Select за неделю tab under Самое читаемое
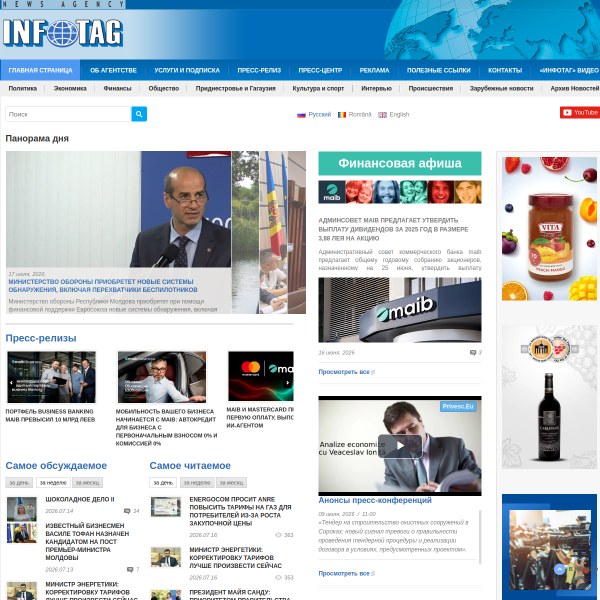Image resolution: width=600 pixels, height=600 pixels. (197, 483)
